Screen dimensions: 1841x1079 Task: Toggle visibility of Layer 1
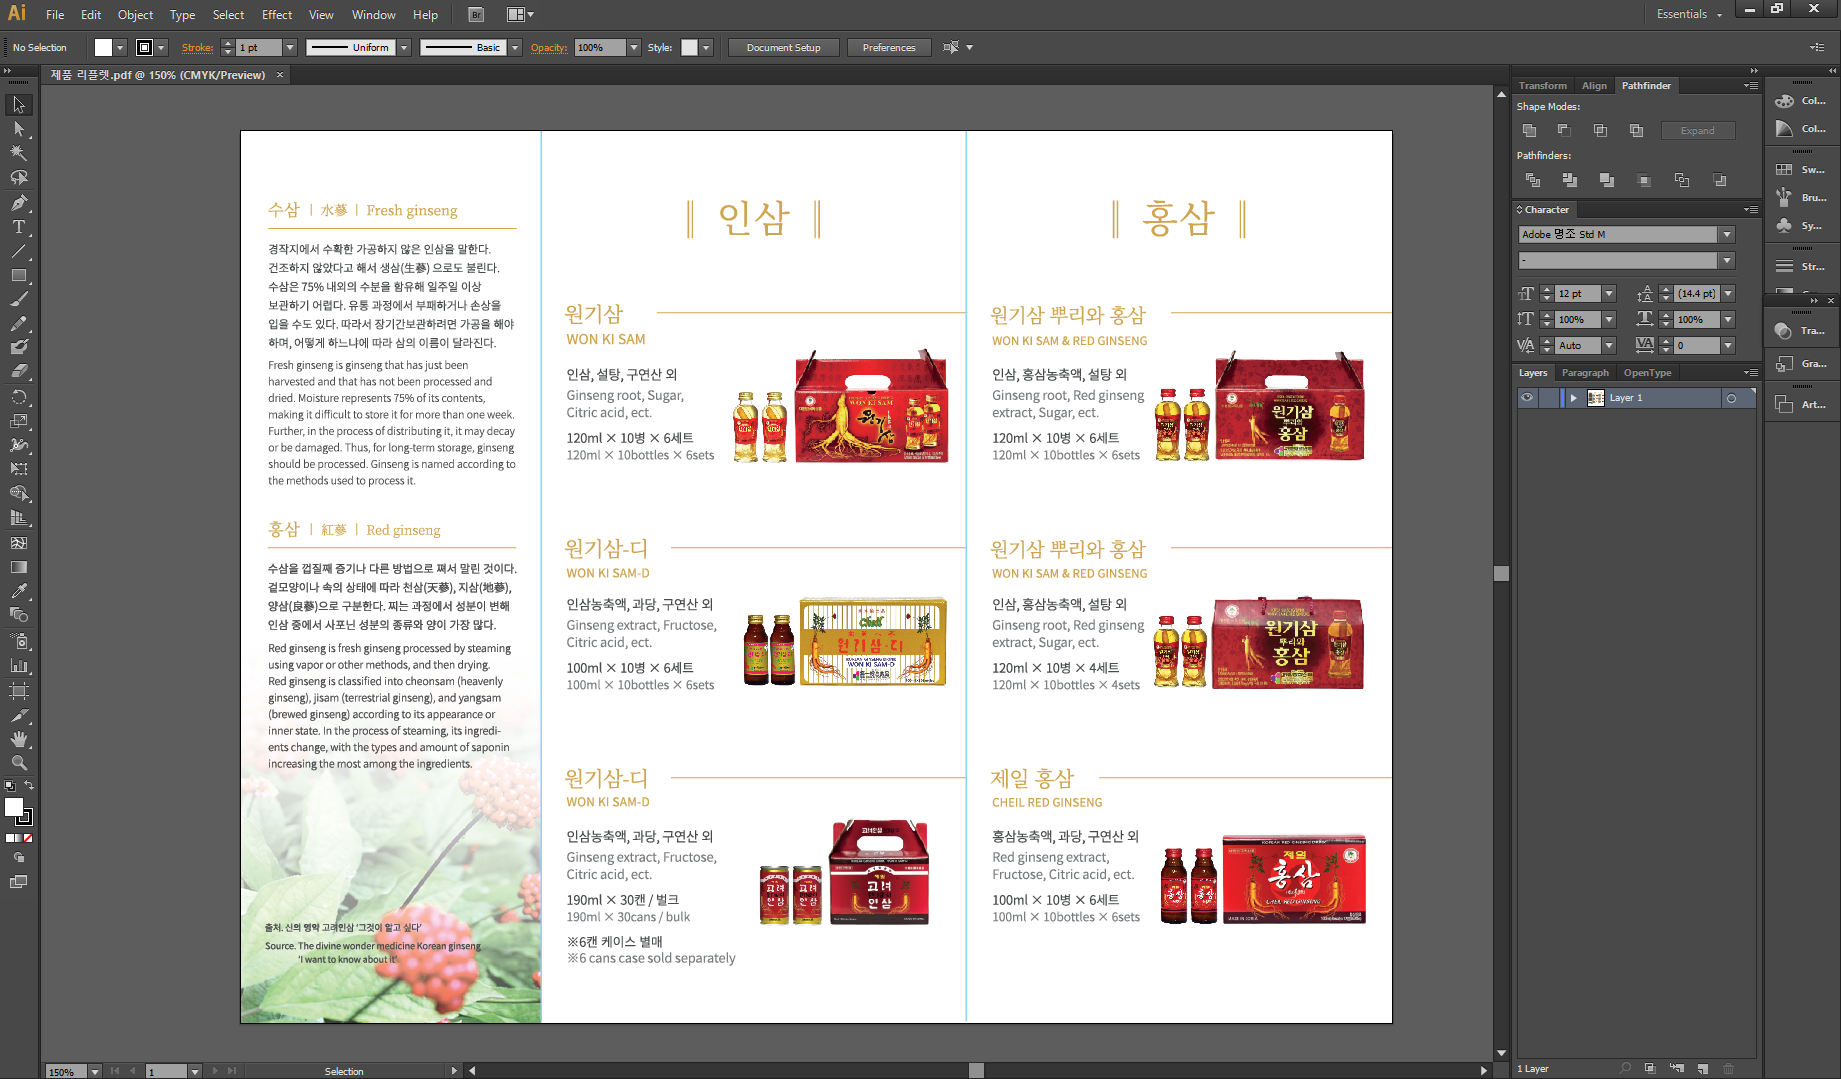pos(1527,398)
